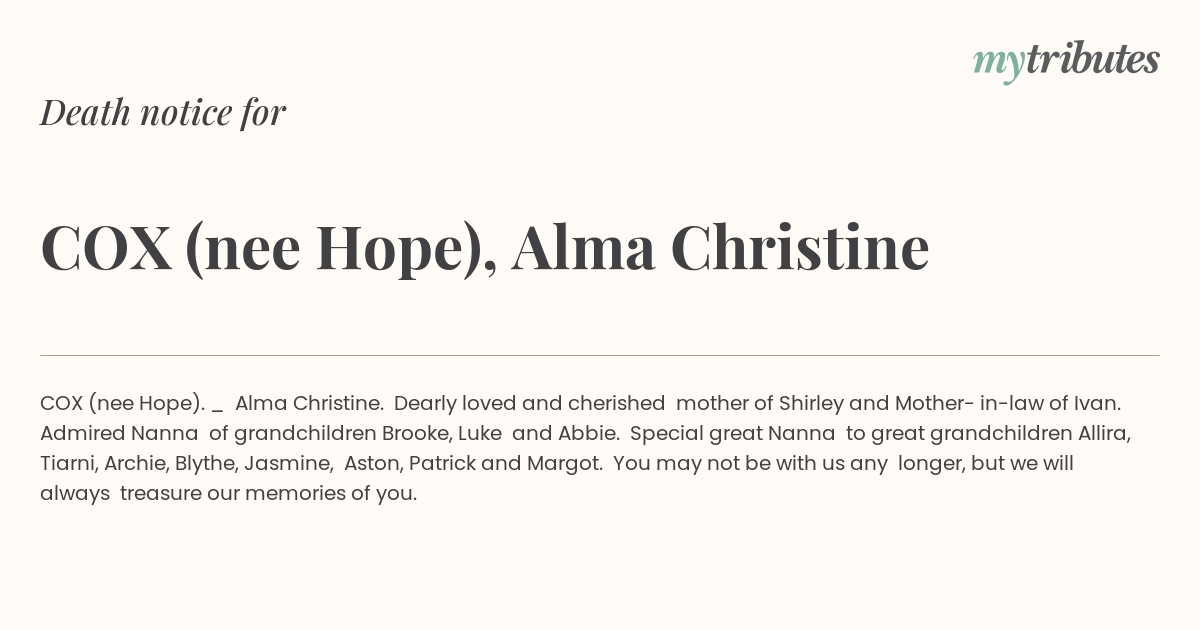The height and width of the screenshot is (630, 1200).
Task: Click the name "Ivan" ending the first line
Action: [1095, 403]
